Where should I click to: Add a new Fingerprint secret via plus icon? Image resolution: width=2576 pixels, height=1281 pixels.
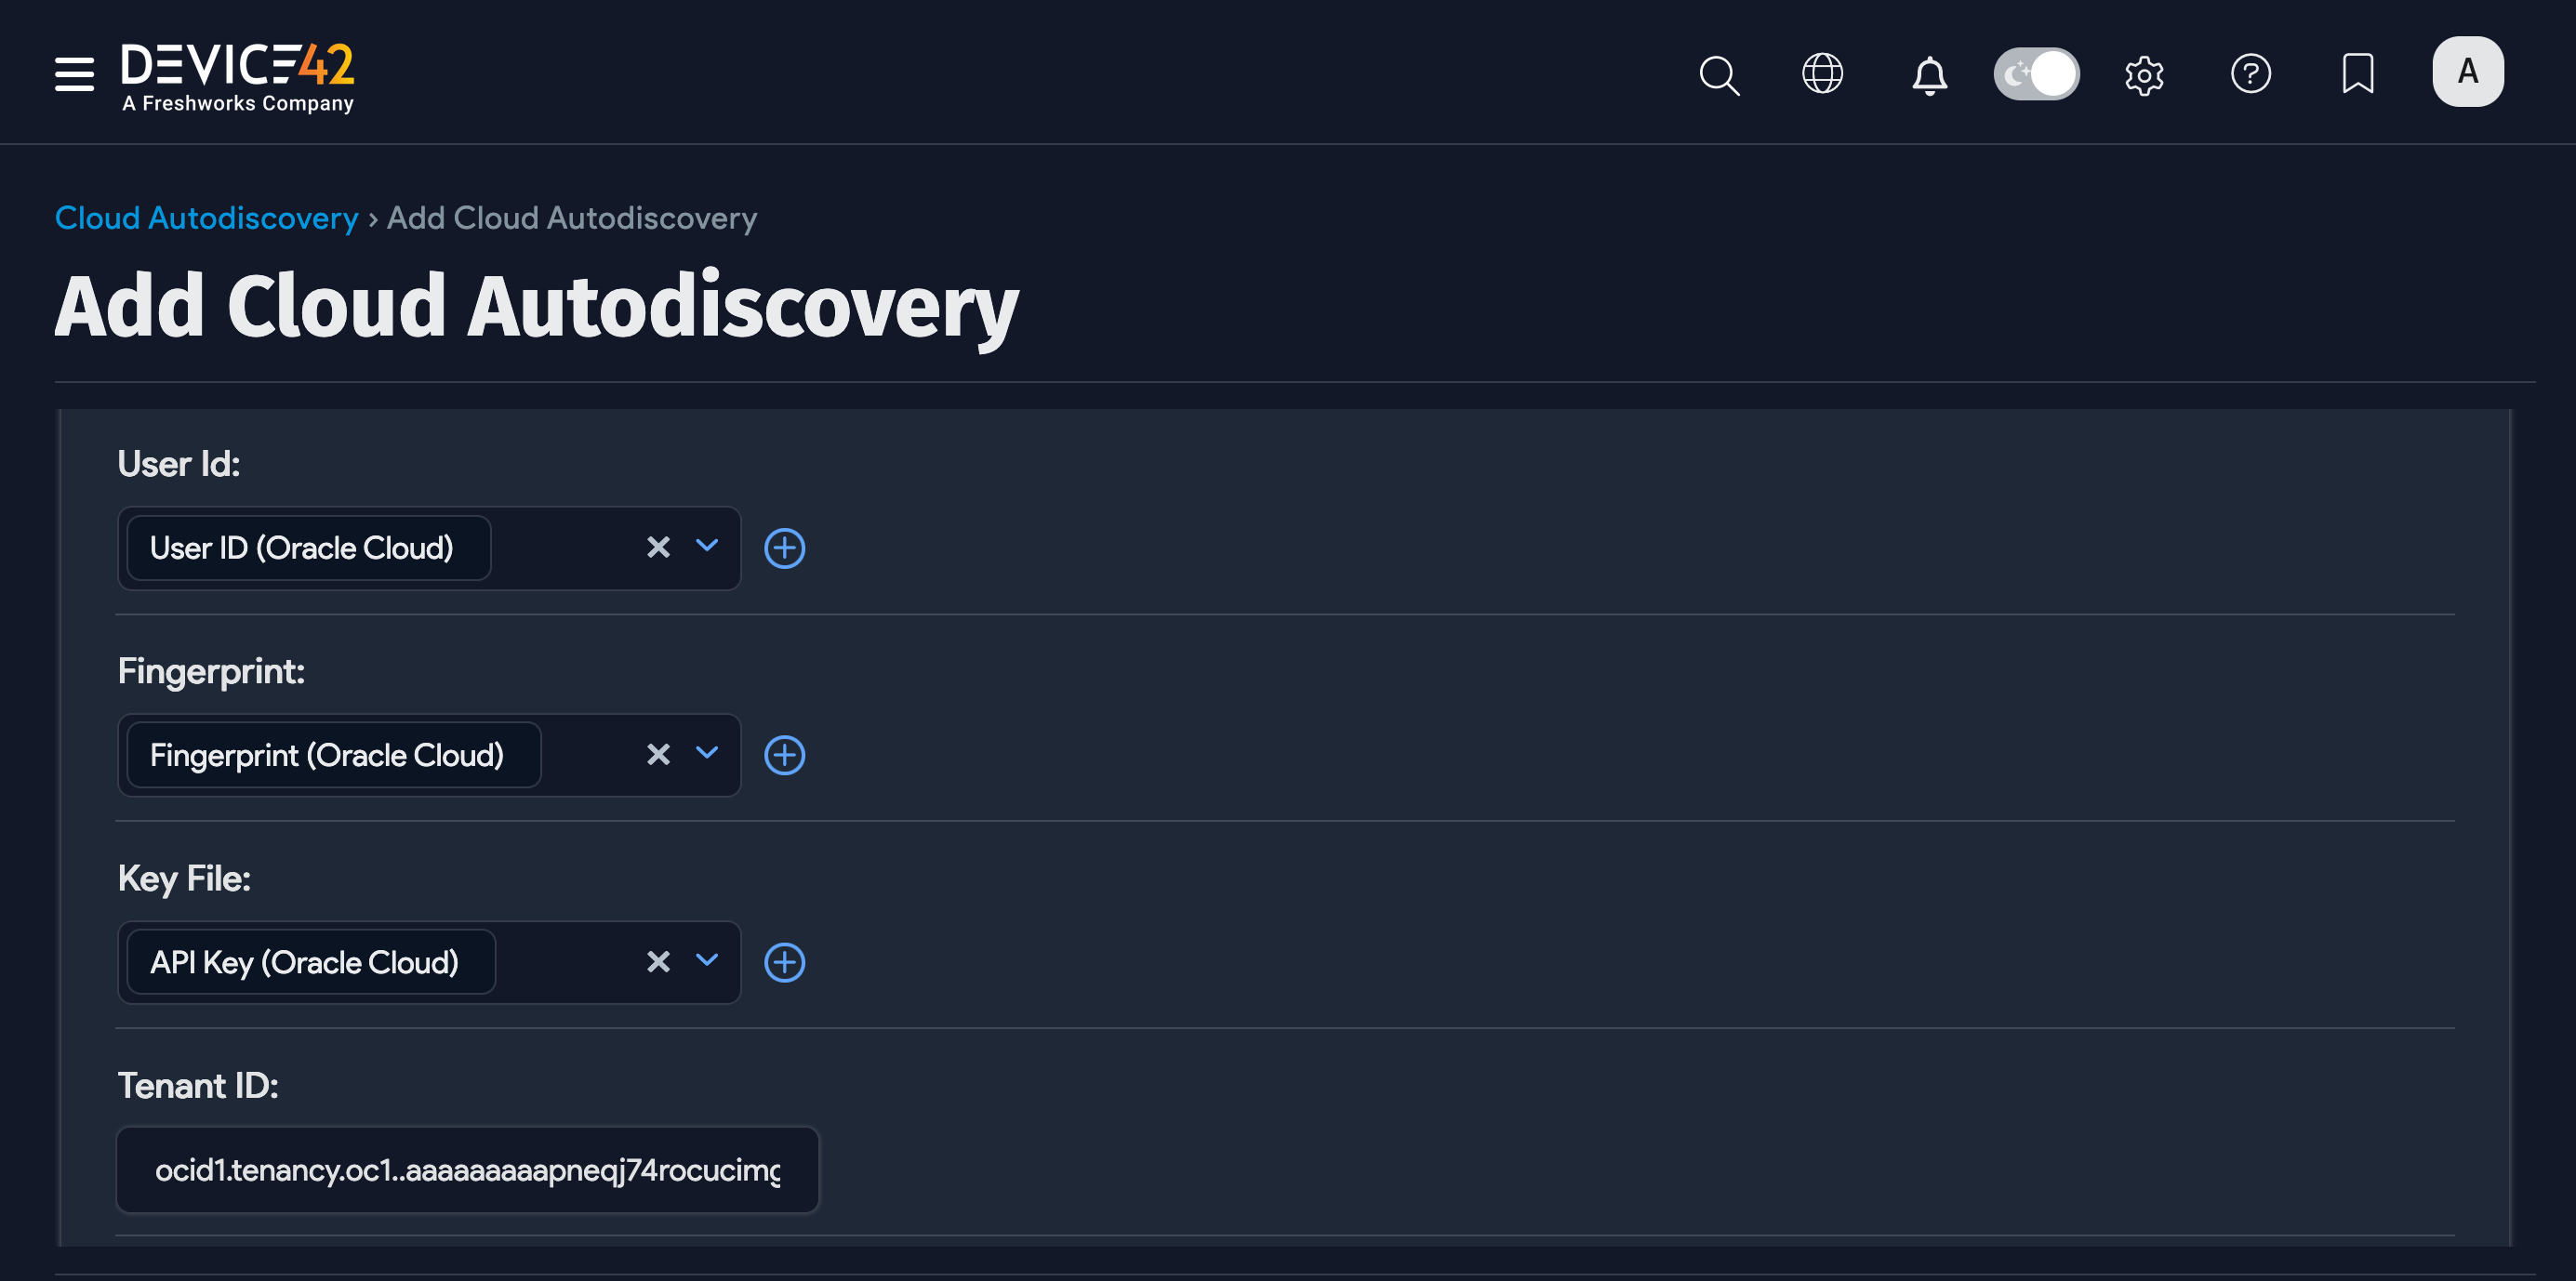click(x=786, y=755)
